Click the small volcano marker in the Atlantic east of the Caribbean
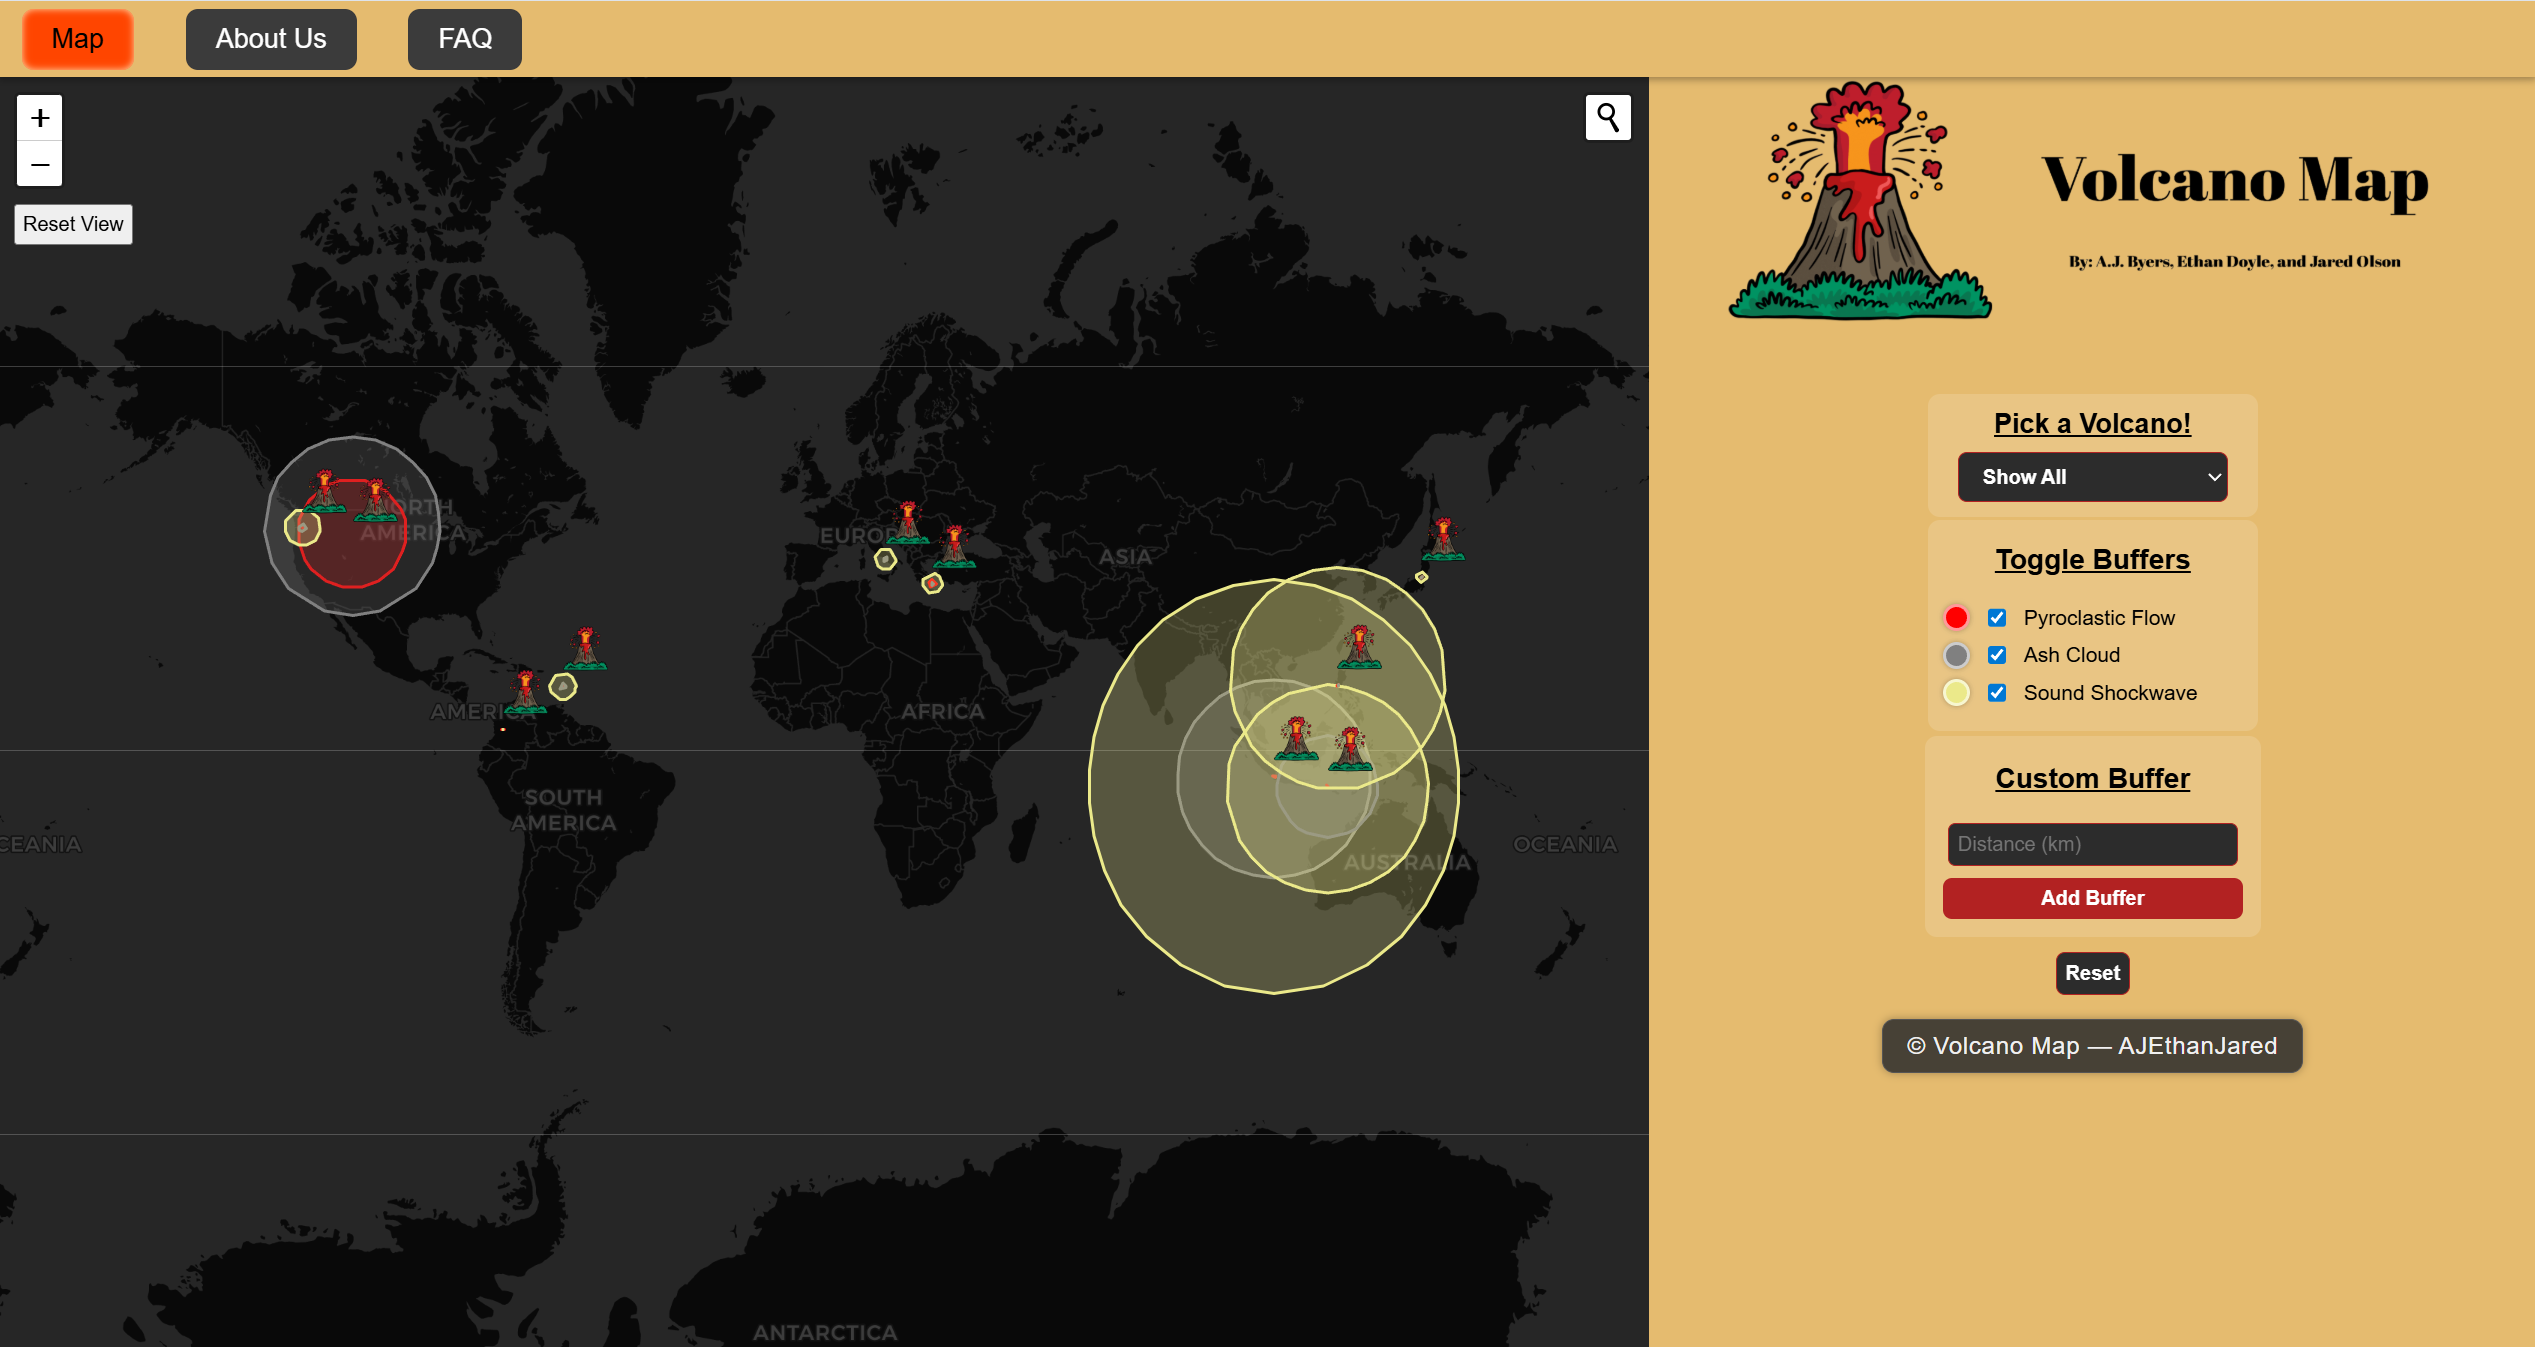 click(x=585, y=649)
